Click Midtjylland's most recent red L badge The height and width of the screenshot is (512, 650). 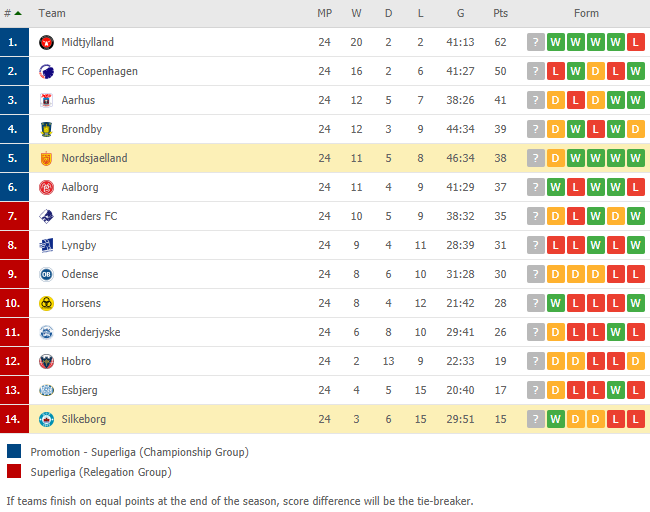click(635, 42)
